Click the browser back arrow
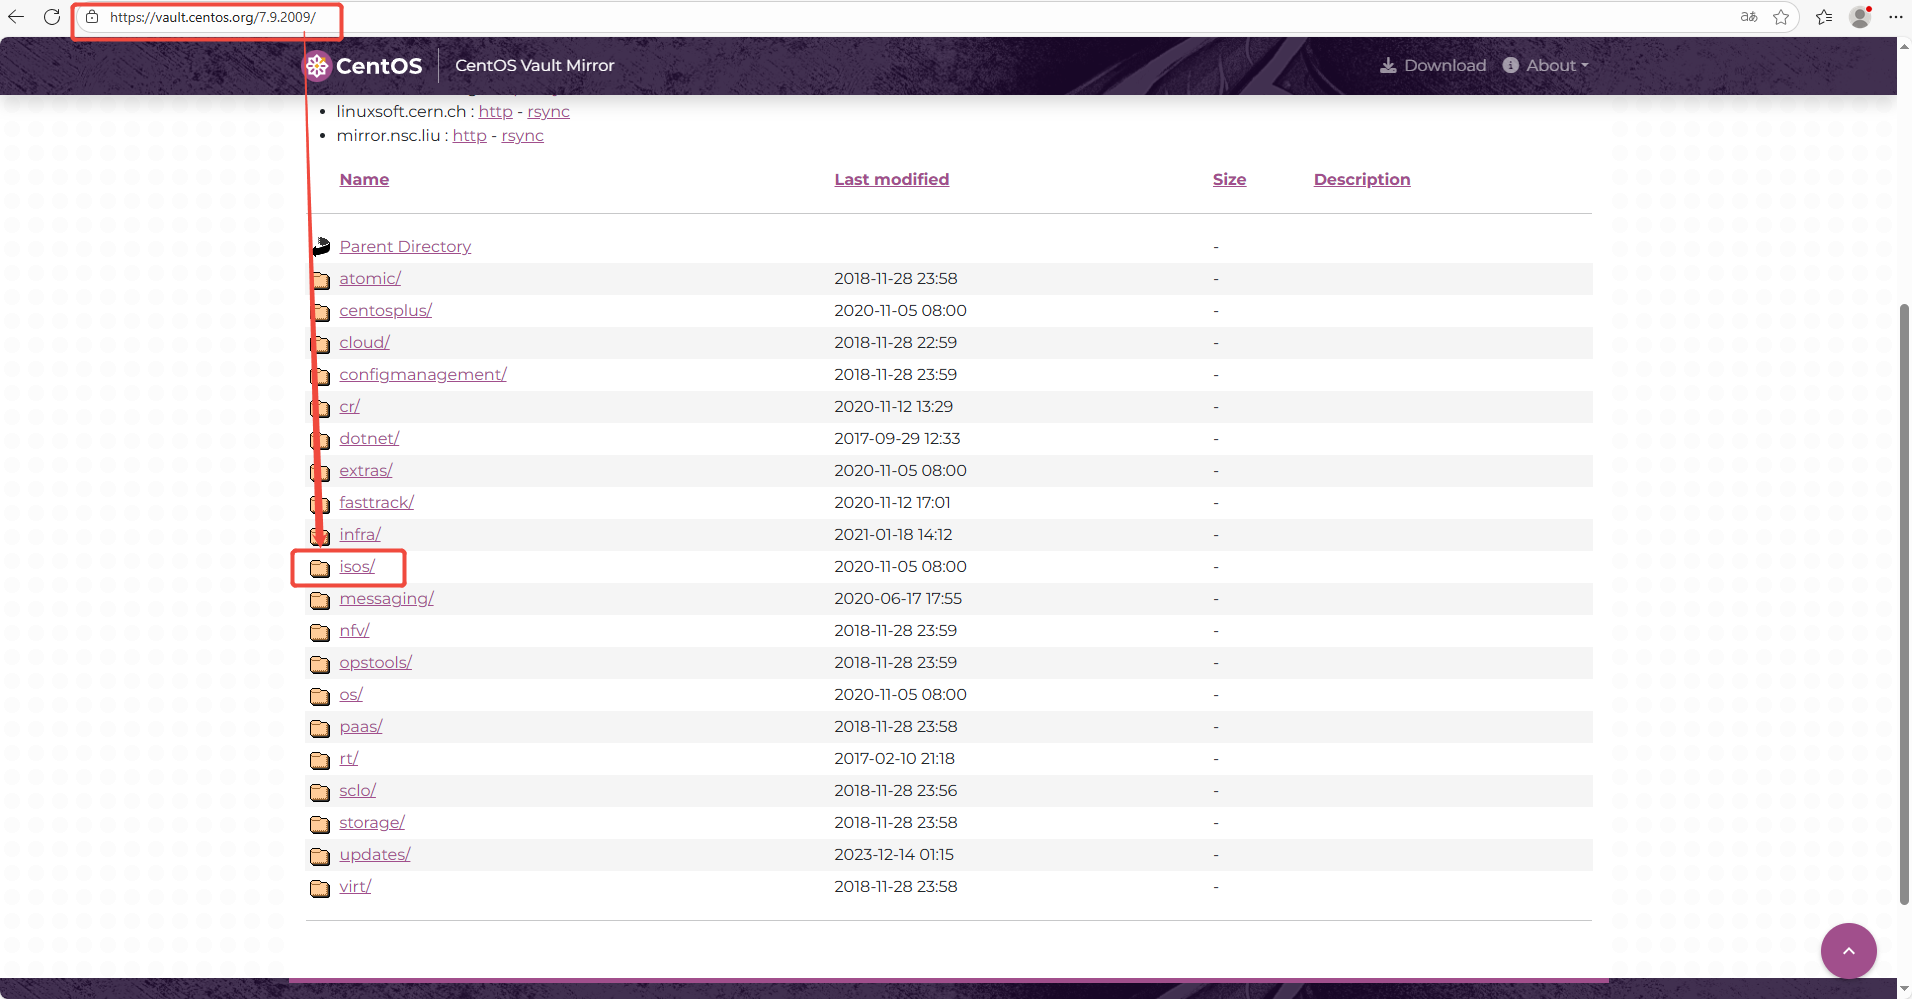The height and width of the screenshot is (999, 1912). (x=16, y=17)
